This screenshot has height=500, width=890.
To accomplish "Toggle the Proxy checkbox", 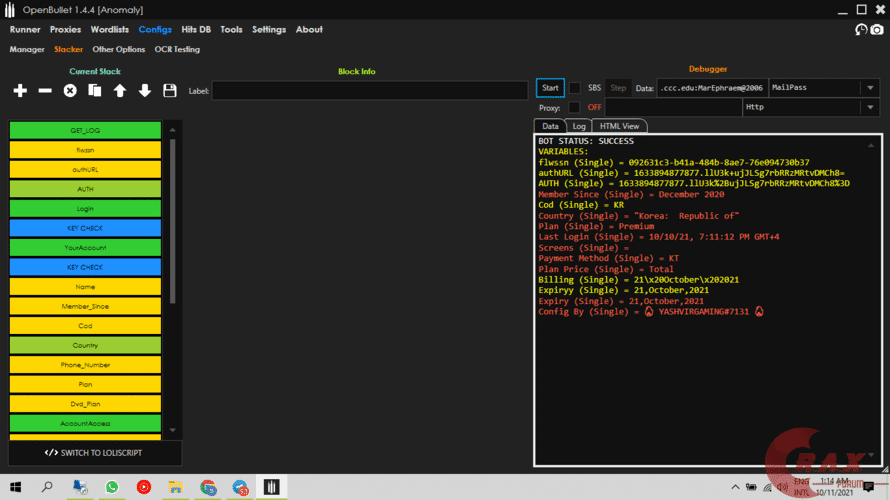I will [x=574, y=107].
